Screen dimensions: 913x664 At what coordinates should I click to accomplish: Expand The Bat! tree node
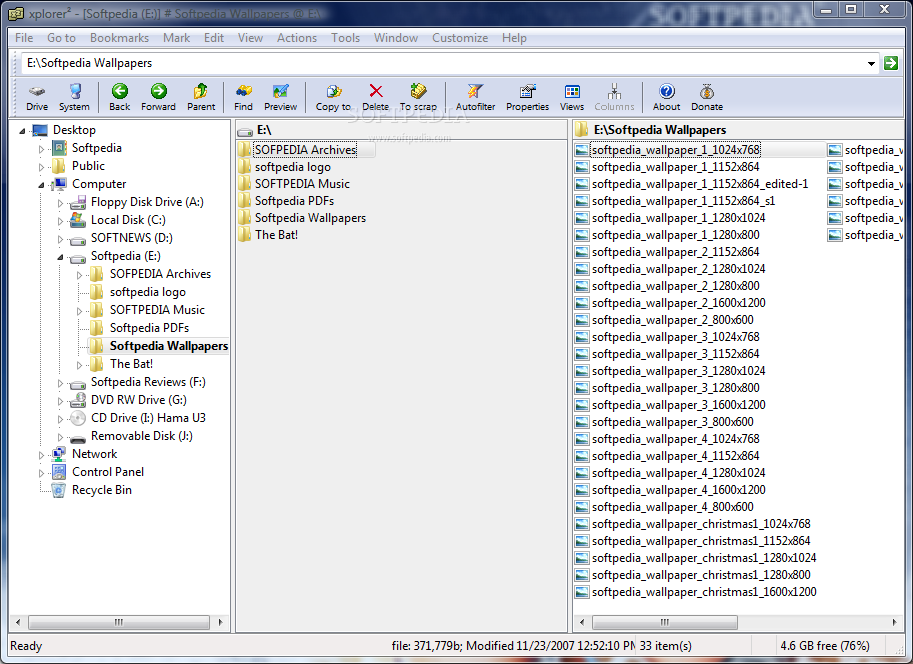[x=80, y=365]
